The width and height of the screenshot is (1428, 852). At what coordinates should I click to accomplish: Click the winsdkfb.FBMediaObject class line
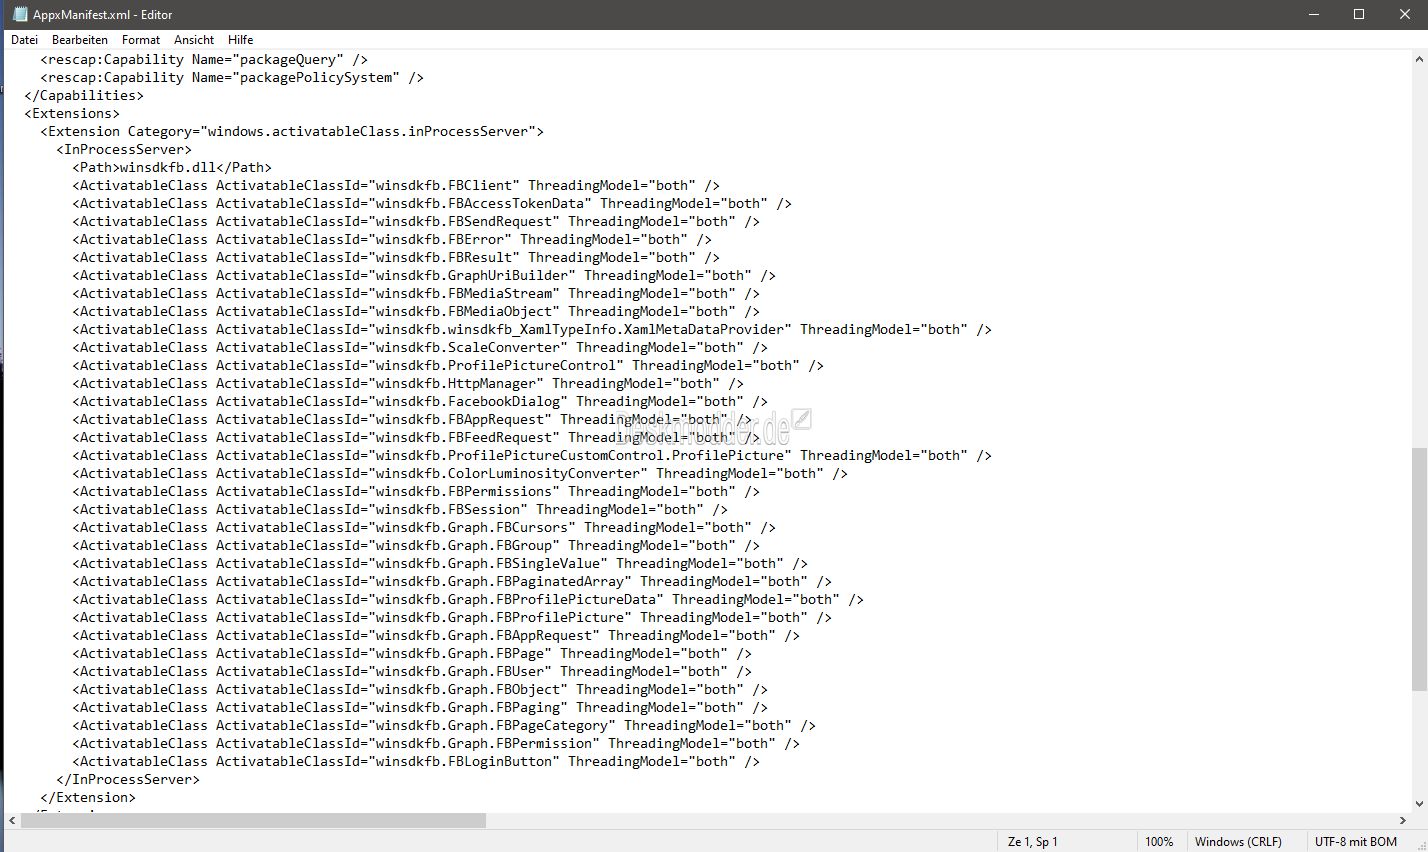click(x=416, y=311)
